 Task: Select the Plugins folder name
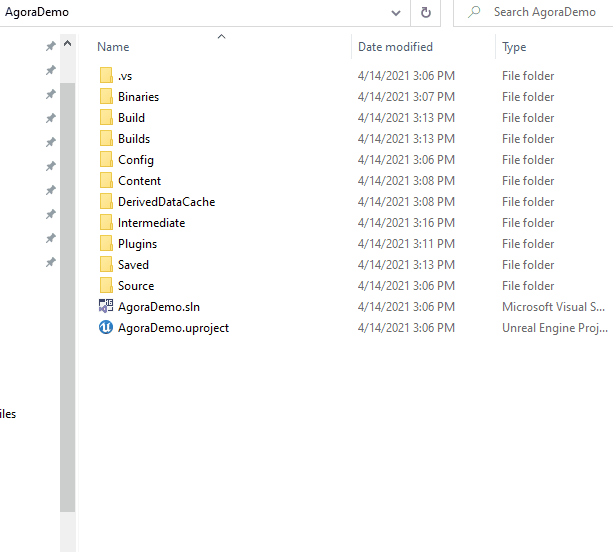click(x=138, y=244)
